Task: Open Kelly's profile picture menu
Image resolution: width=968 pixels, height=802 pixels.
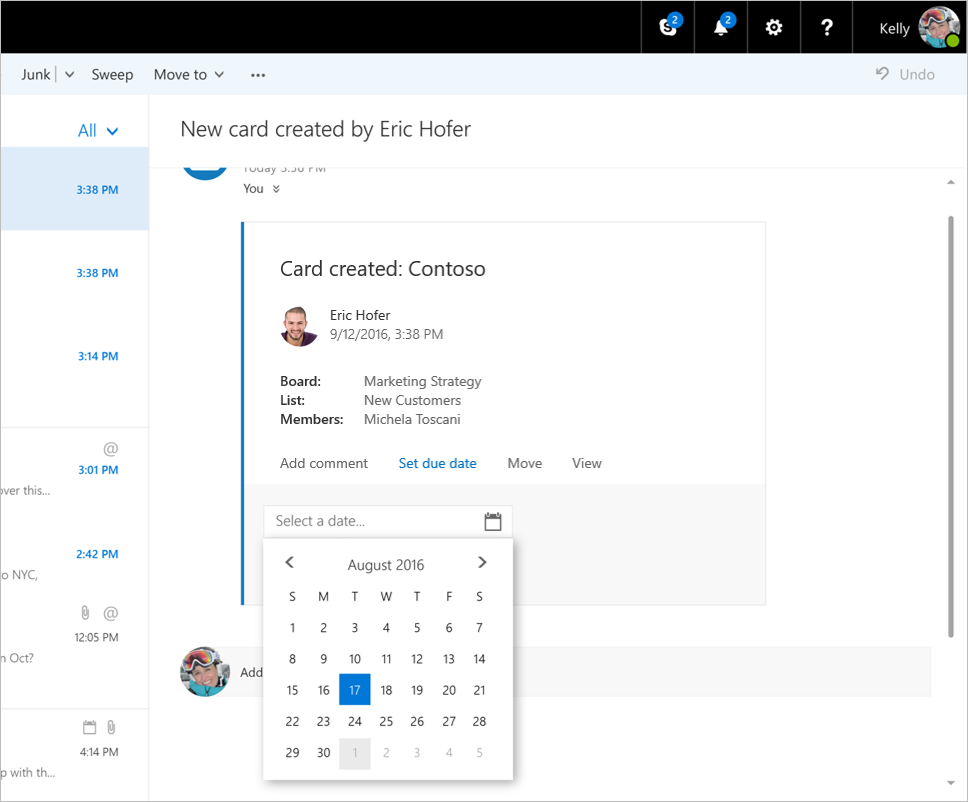Action: pos(939,28)
